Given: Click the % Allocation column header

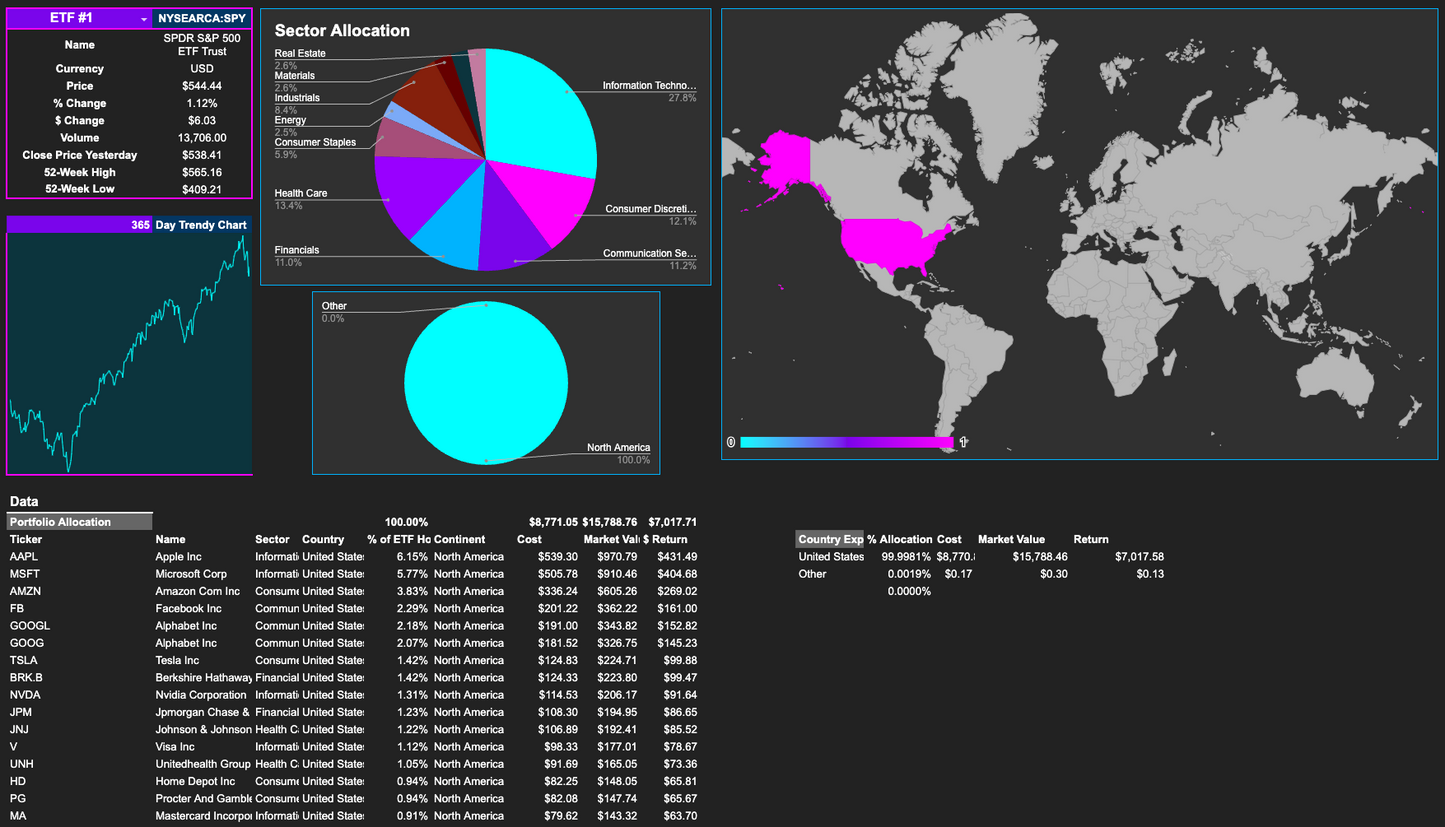Looking at the screenshot, I should 899,539.
